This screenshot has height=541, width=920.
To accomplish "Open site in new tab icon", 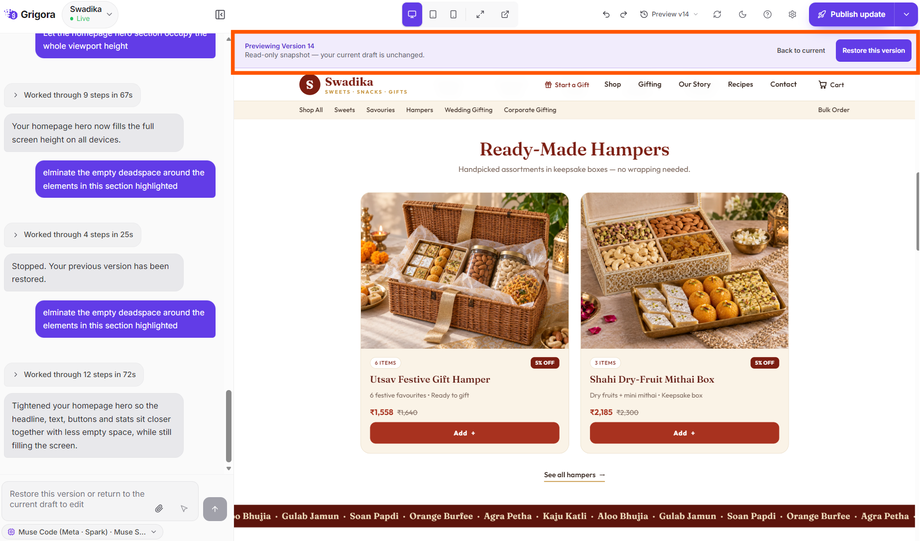I will 505,15.
